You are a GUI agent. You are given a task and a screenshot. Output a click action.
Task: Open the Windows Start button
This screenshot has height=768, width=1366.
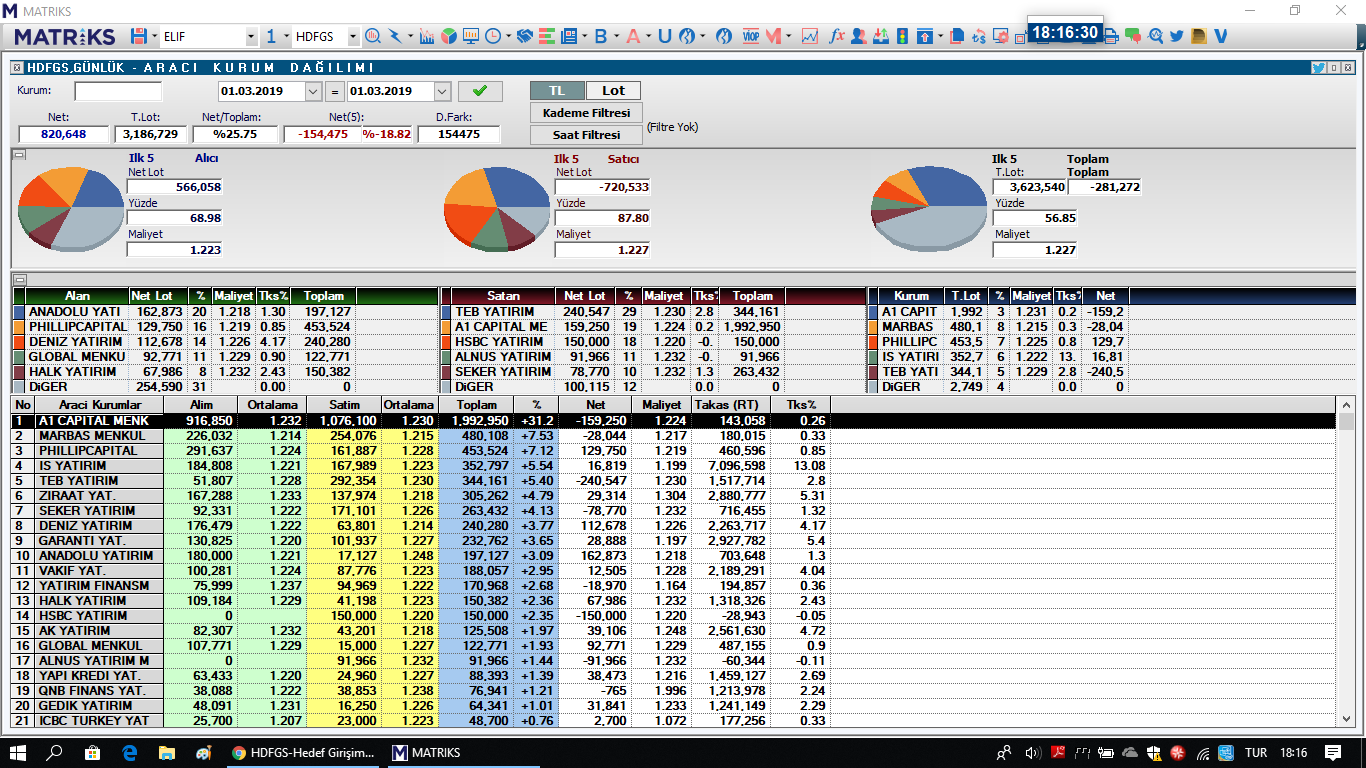click(x=17, y=753)
